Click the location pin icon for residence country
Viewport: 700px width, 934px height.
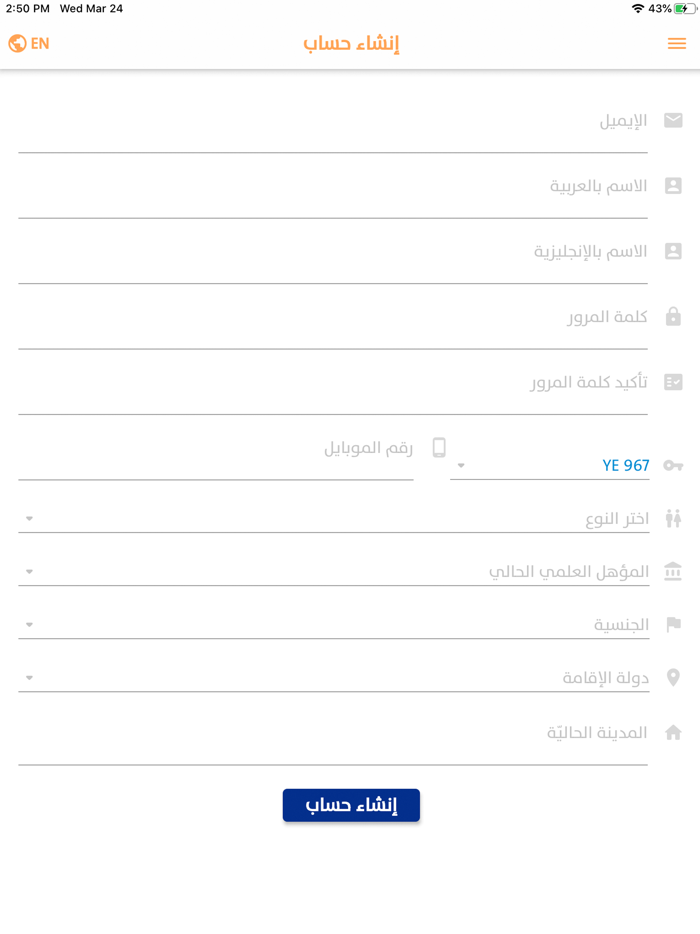[673, 677]
